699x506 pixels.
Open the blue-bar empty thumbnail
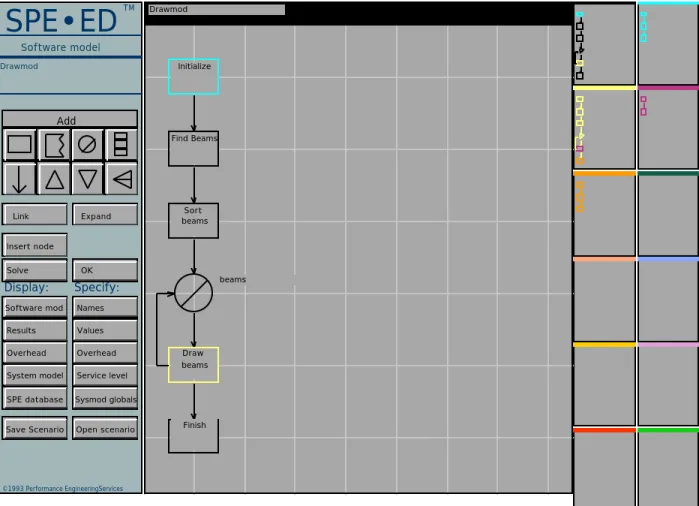point(668,299)
